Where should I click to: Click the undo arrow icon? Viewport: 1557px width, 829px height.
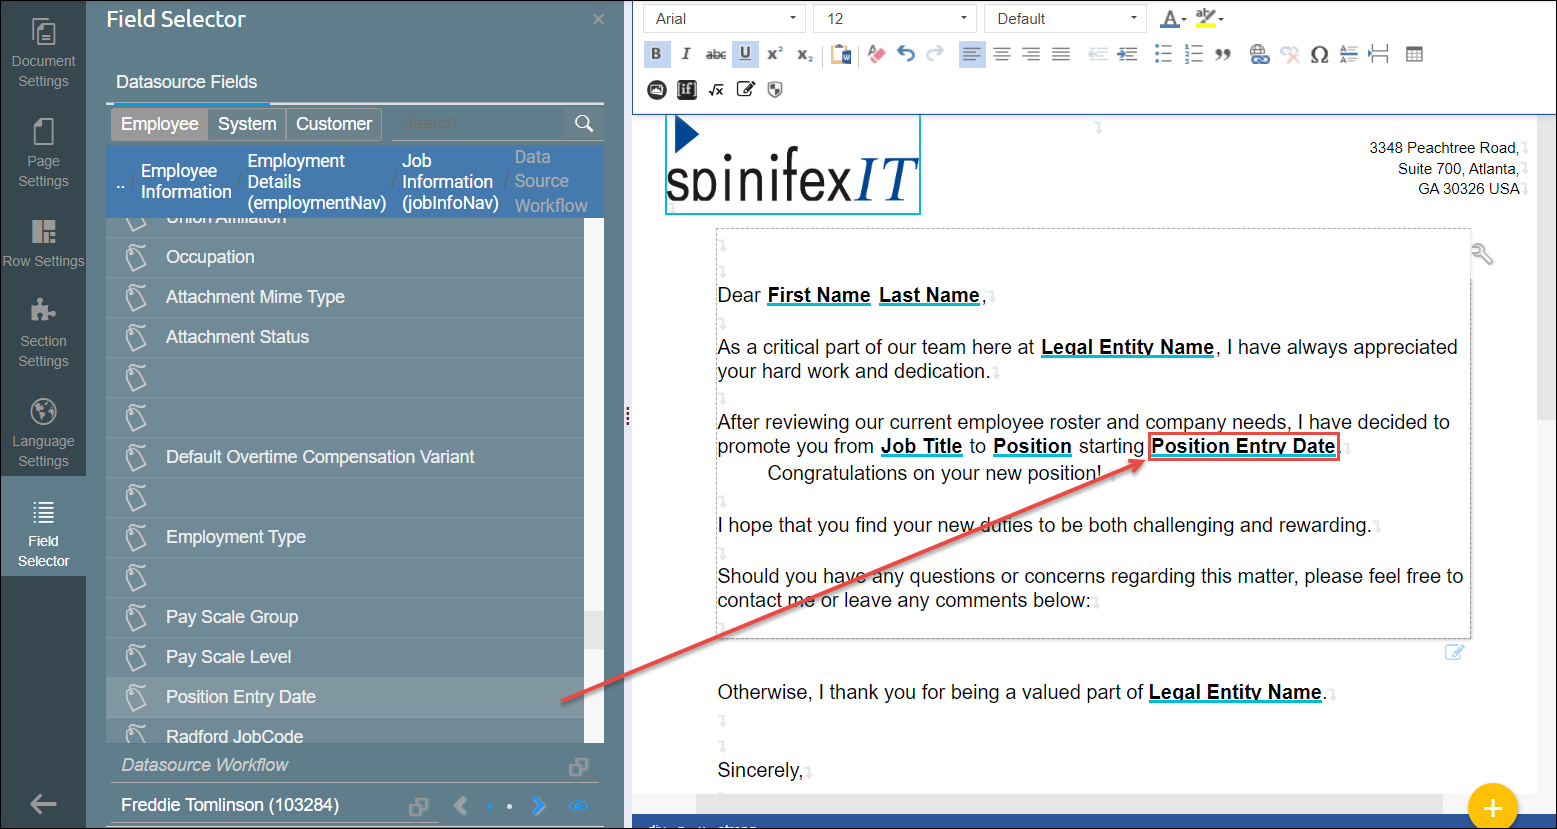click(906, 55)
